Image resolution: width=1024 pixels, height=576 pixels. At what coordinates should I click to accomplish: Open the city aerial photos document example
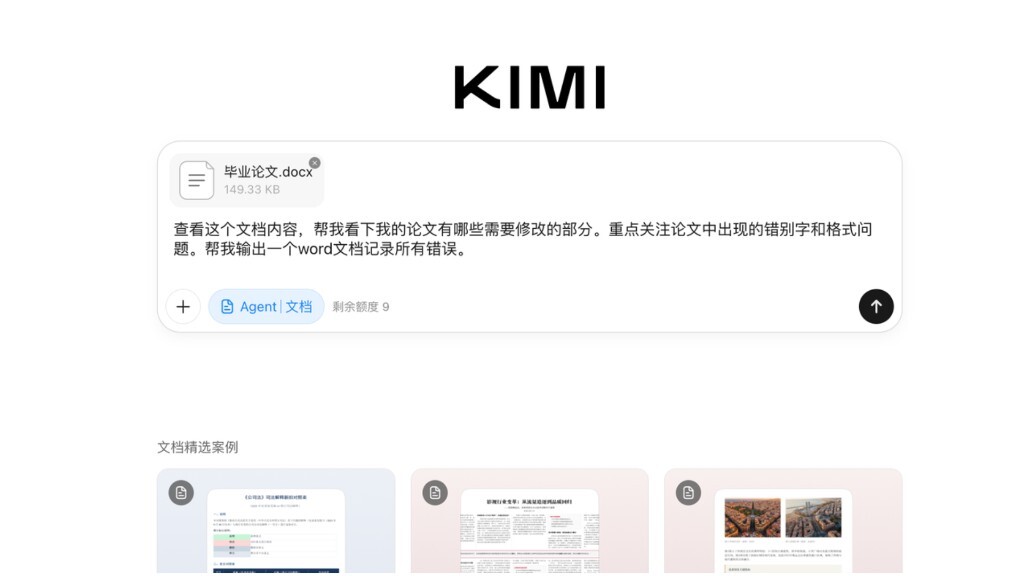pos(783,532)
